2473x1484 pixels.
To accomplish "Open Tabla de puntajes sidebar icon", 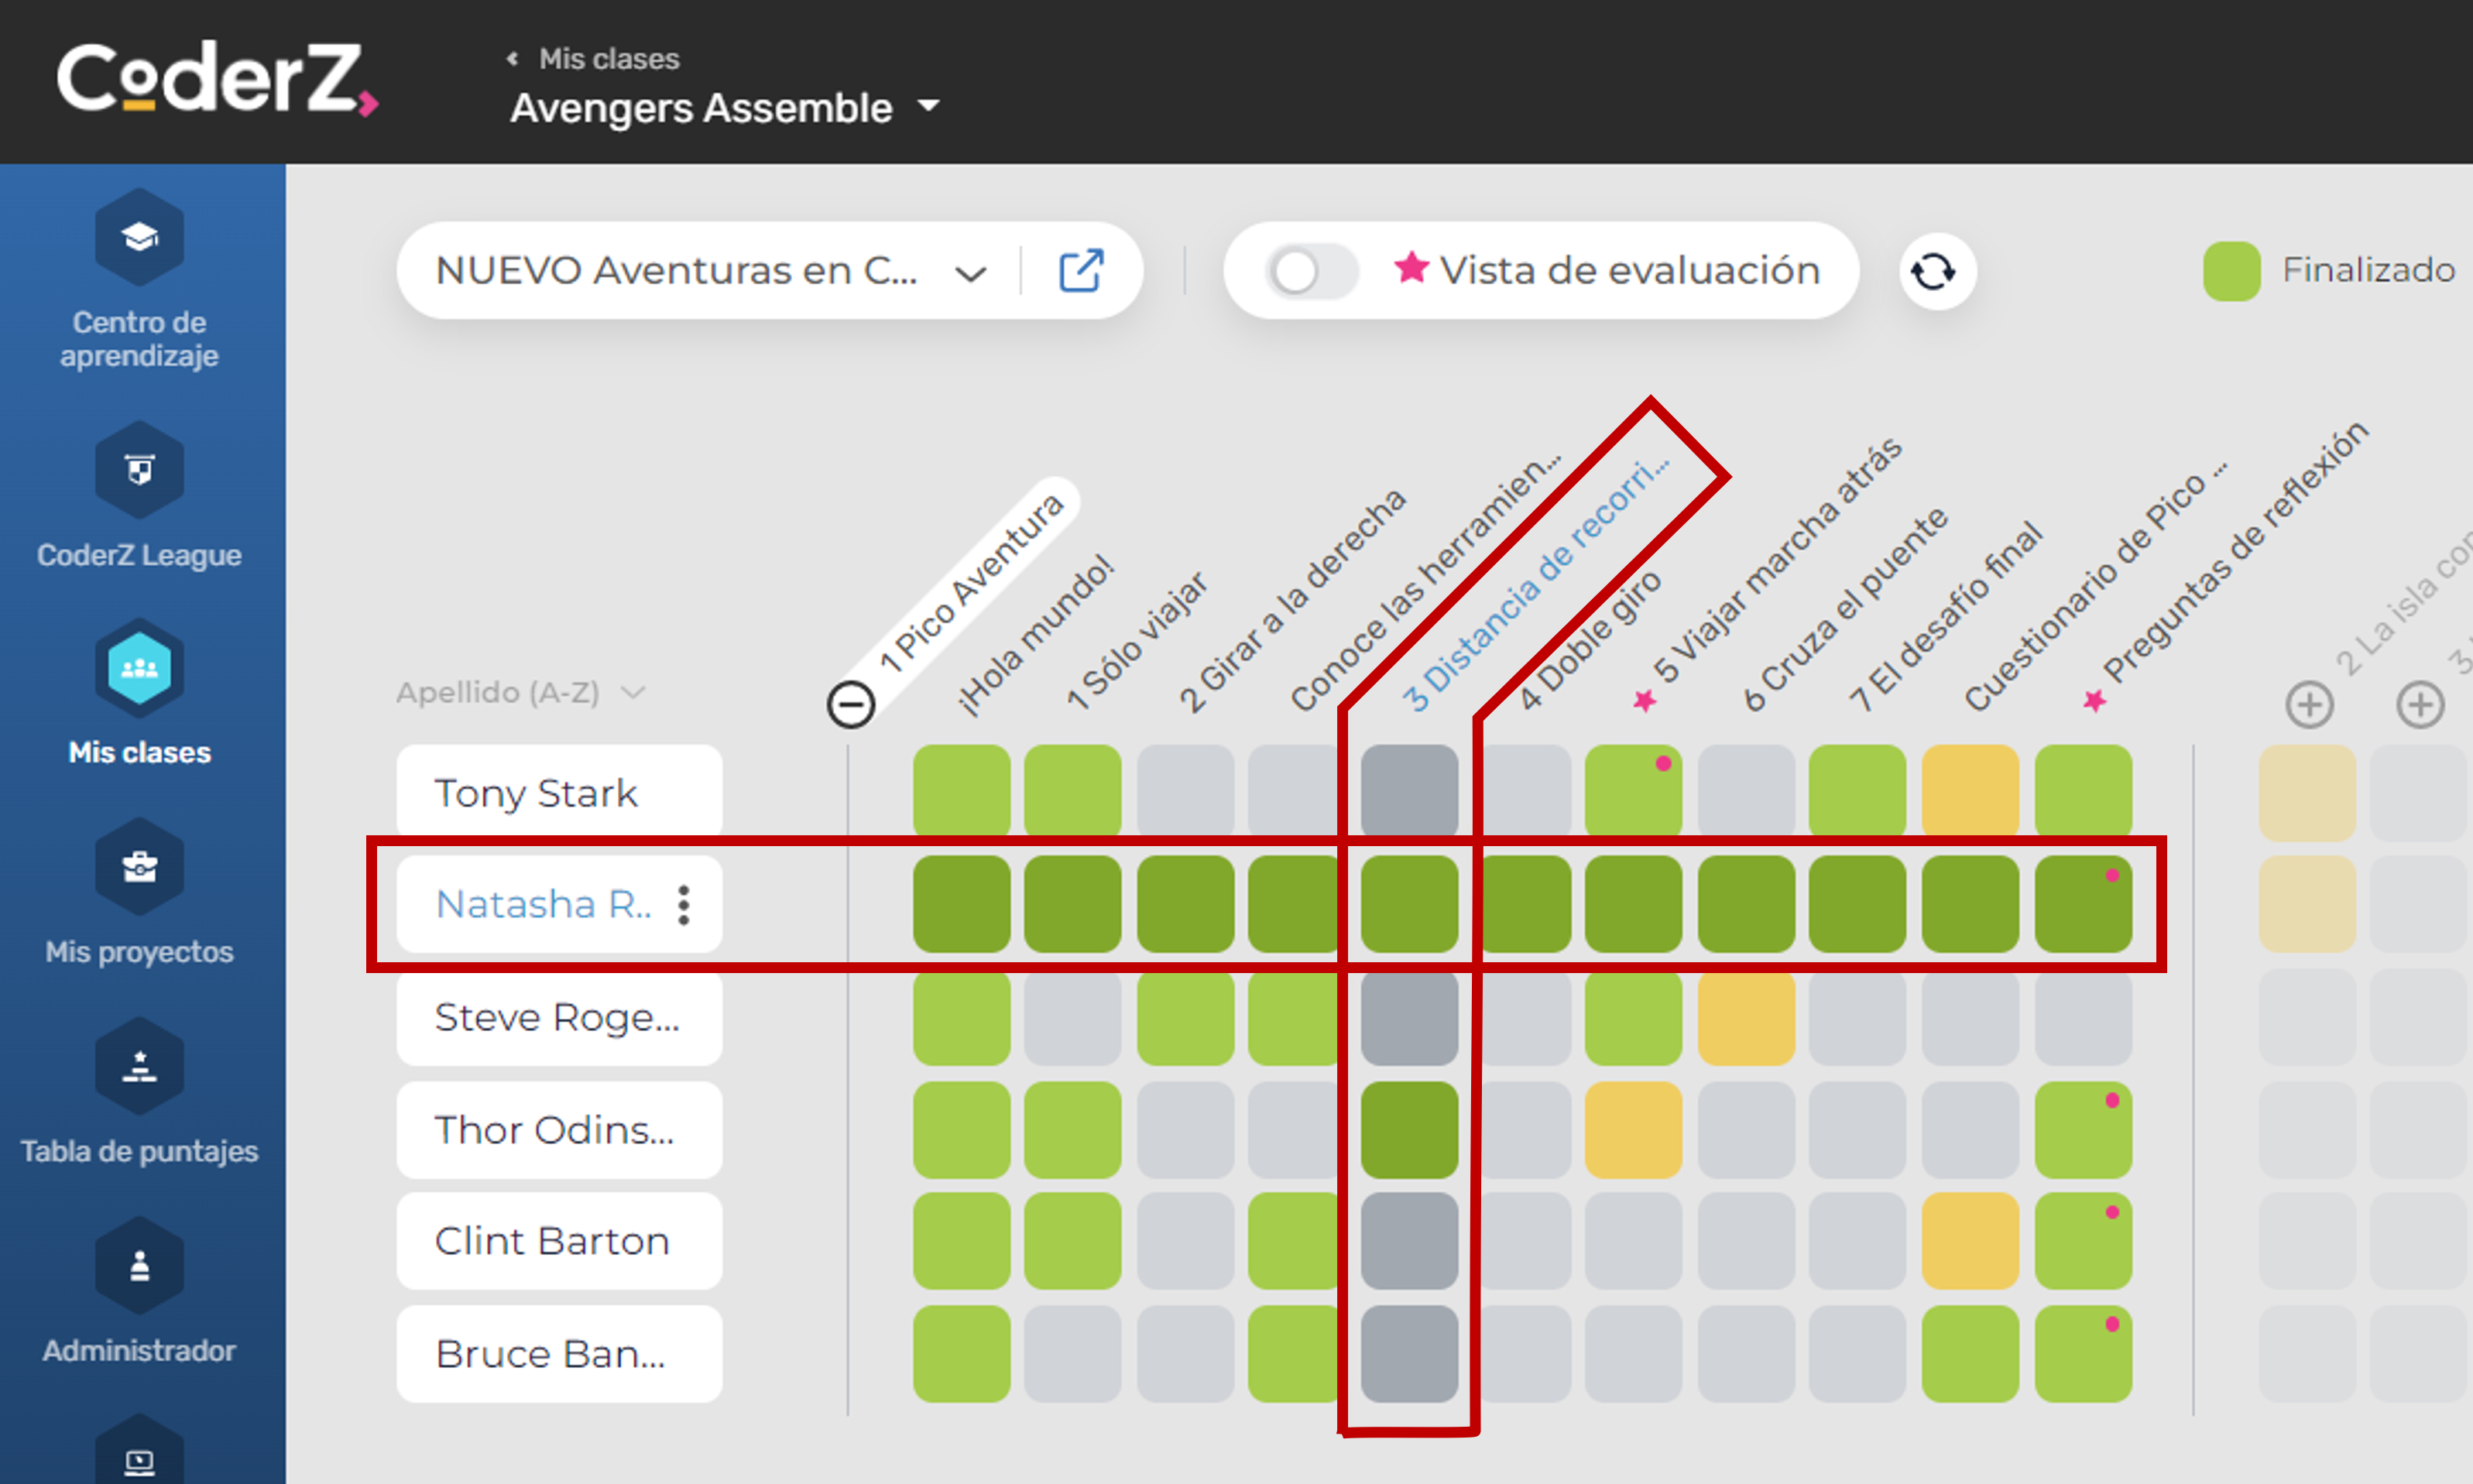I will click(x=139, y=1067).
